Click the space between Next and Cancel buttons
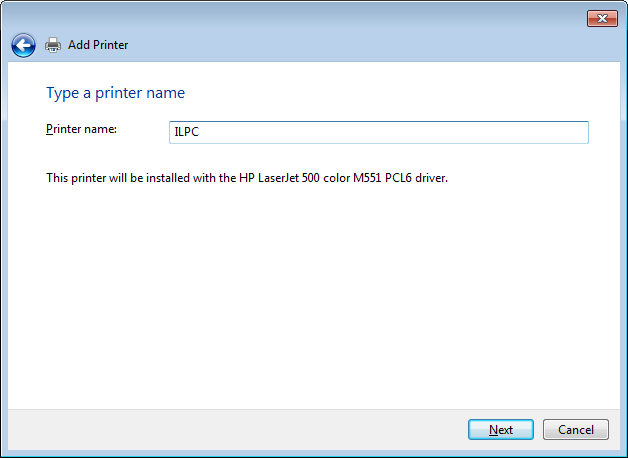 [538, 430]
